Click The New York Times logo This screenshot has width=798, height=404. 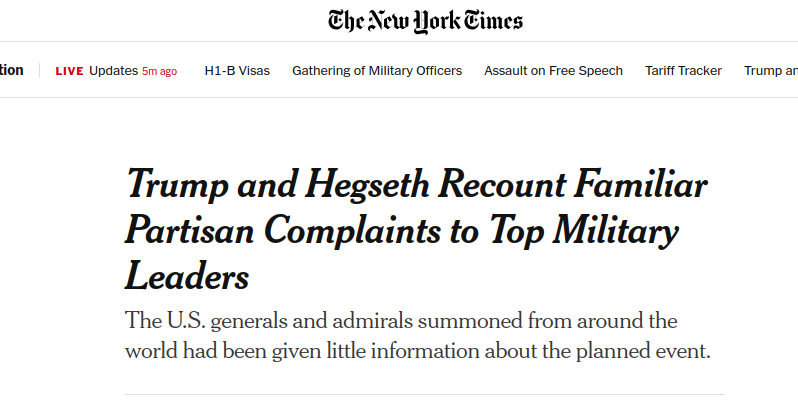425,20
